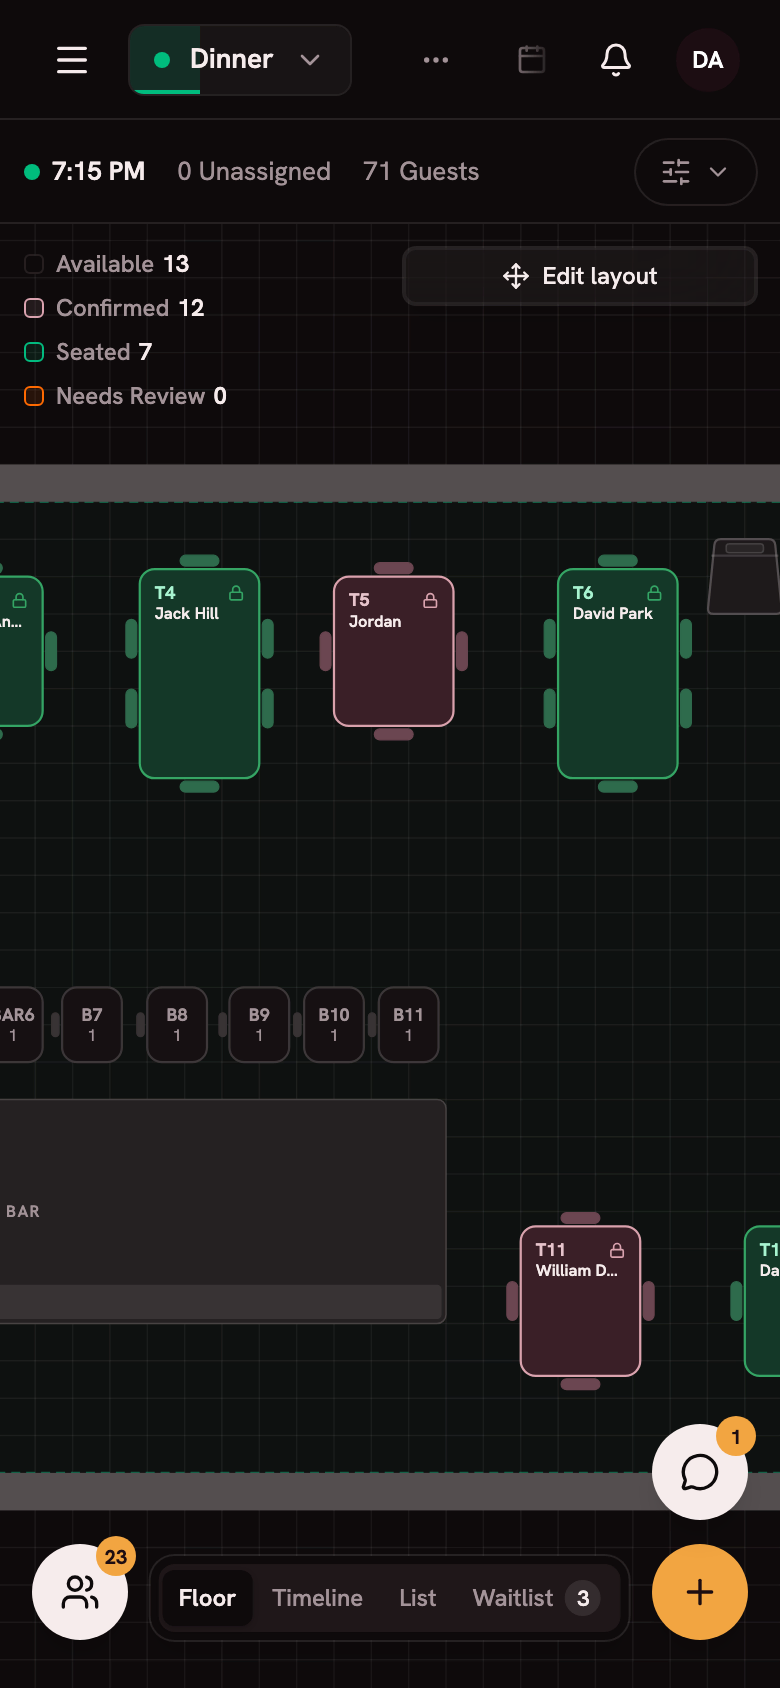The height and width of the screenshot is (1688, 780).
Task: Open the calendar date picker
Action: click(x=532, y=60)
